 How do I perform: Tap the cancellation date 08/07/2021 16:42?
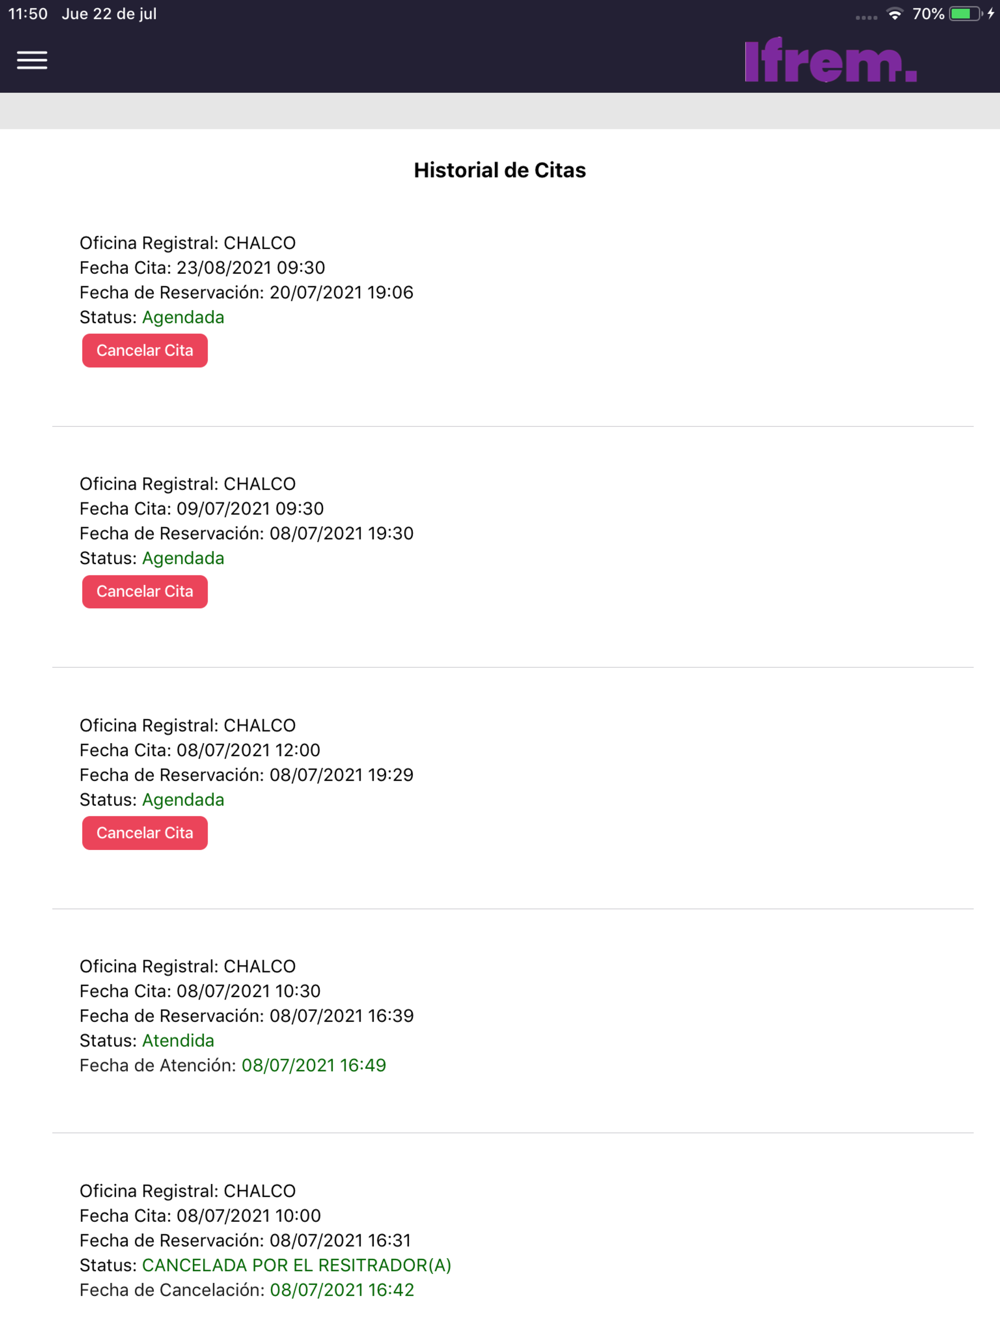(x=342, y=1290)
